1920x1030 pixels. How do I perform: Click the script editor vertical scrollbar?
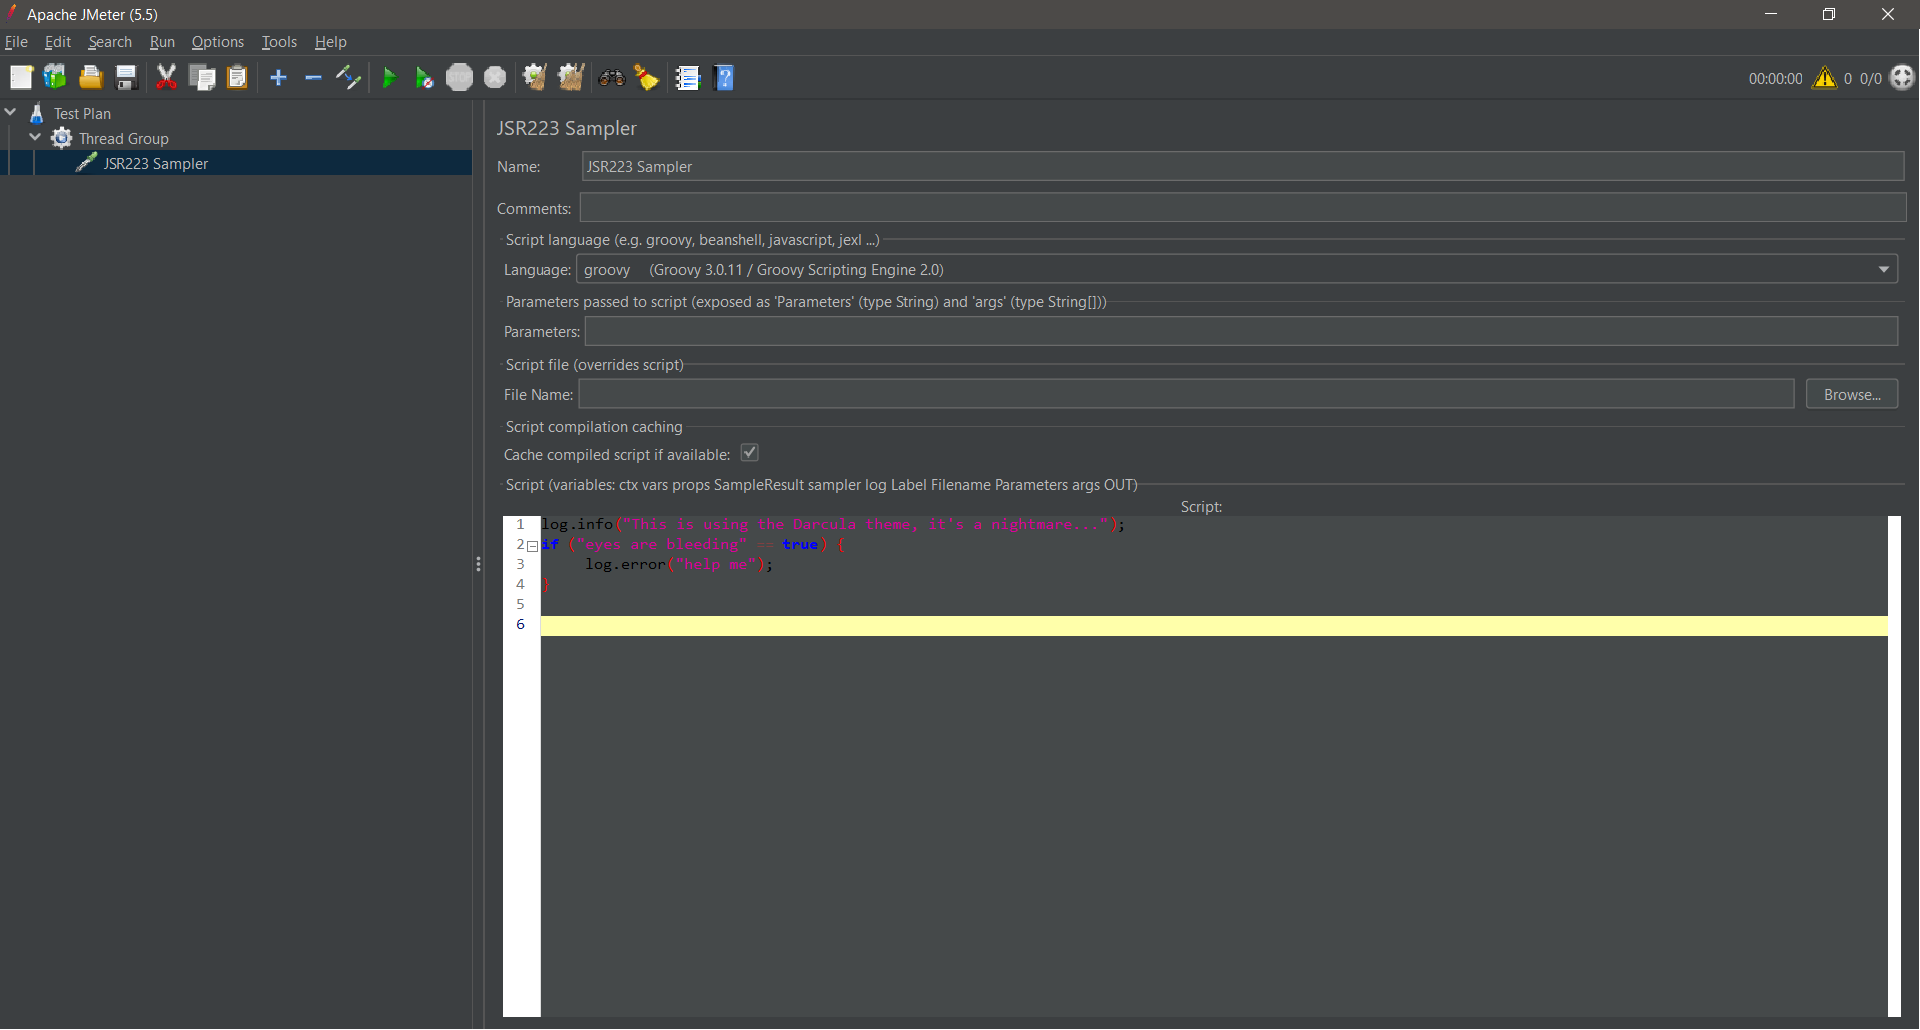coord(1894,766)
